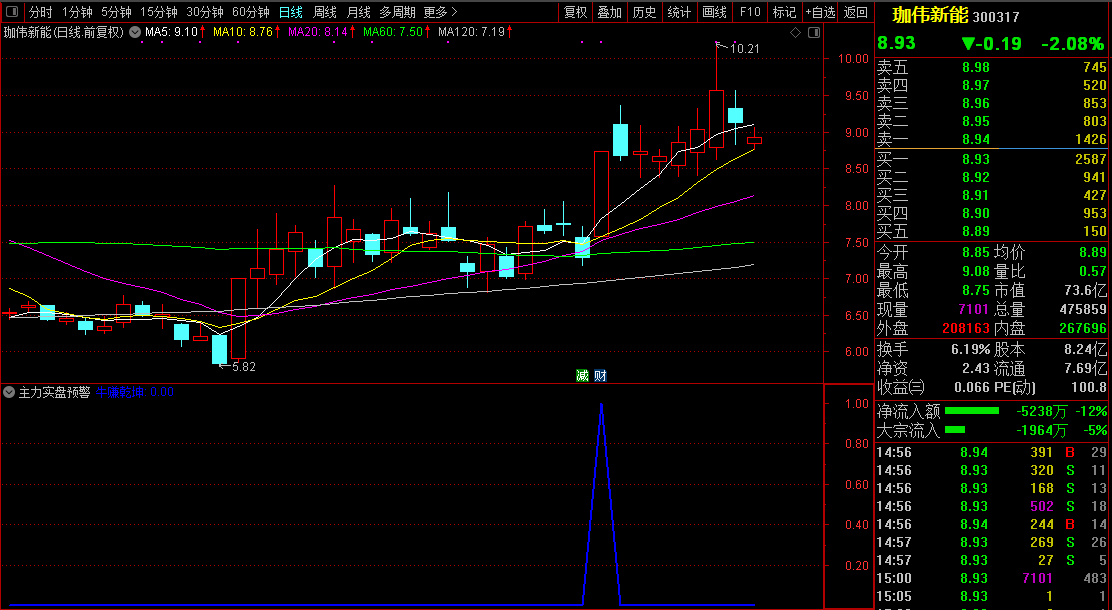Open the 画线 drawing tools
Image resolution: width=1112 pixels, height=610 pixels.
click(714, 12)
